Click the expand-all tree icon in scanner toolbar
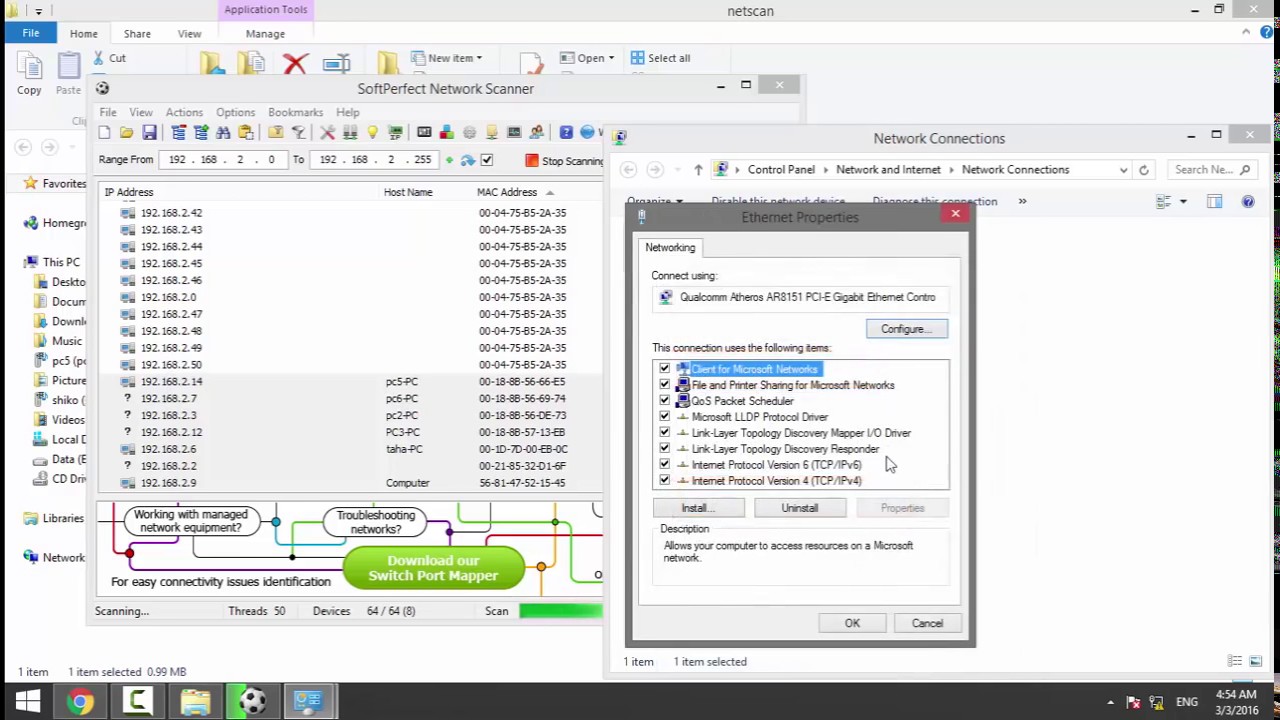 coord(201,133)
